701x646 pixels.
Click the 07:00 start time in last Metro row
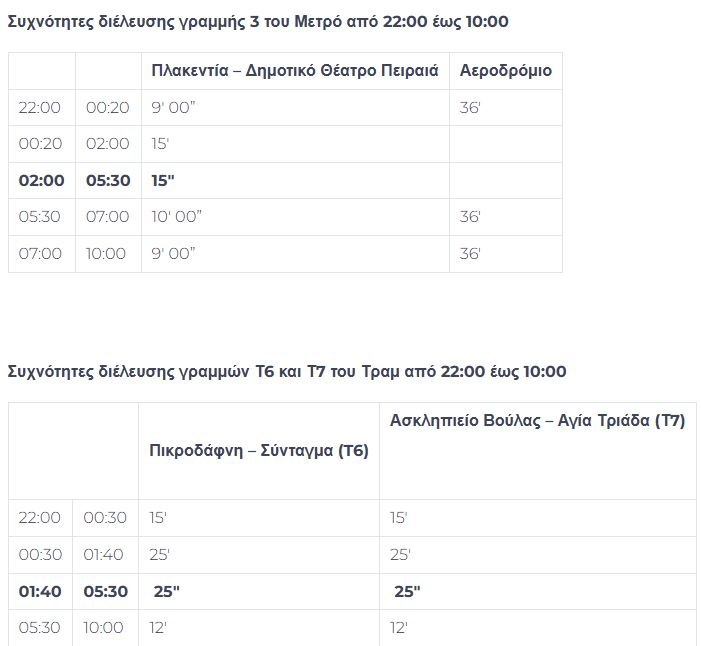[40, 254]
